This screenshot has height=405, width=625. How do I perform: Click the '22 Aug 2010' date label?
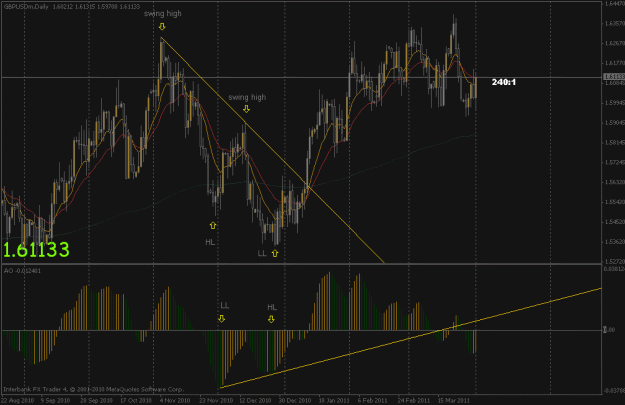pos(18,400)
